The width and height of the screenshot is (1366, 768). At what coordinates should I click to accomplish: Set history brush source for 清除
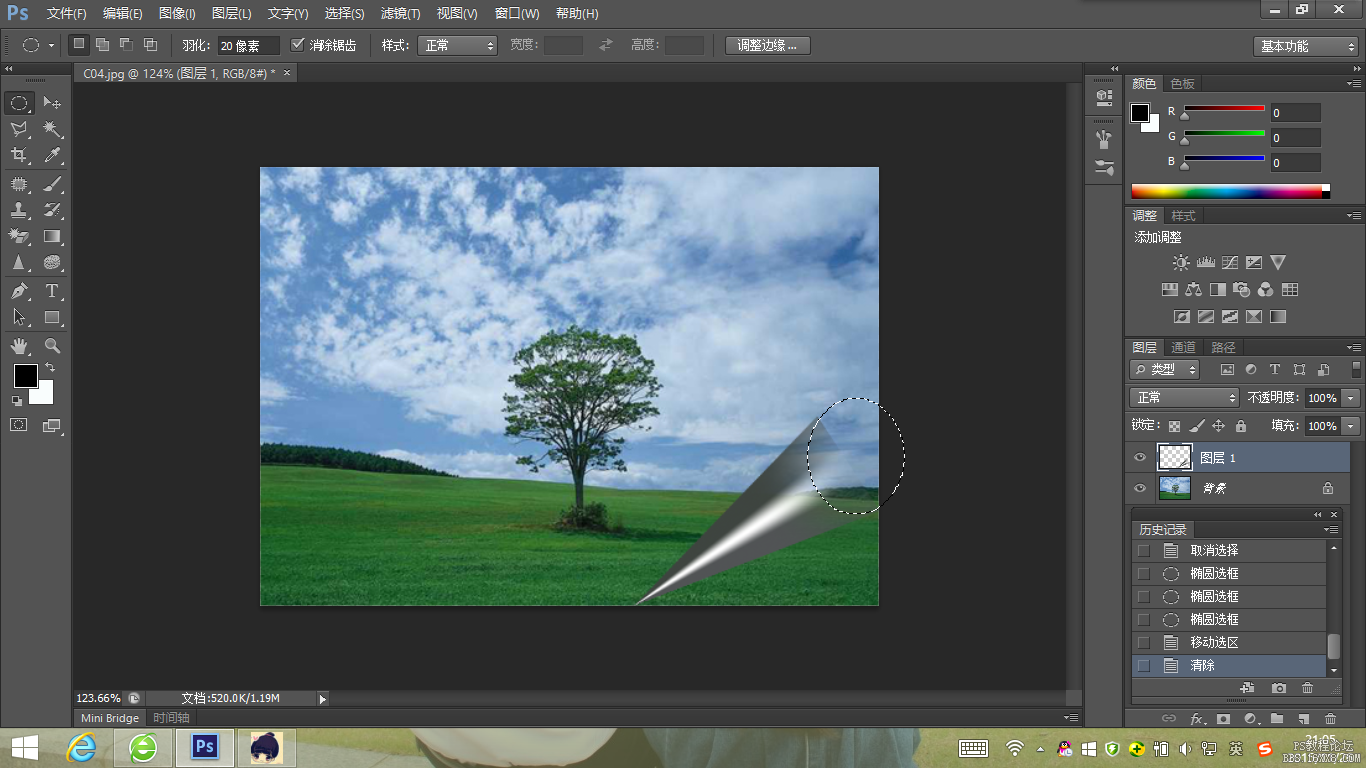tap(1144, 666)
